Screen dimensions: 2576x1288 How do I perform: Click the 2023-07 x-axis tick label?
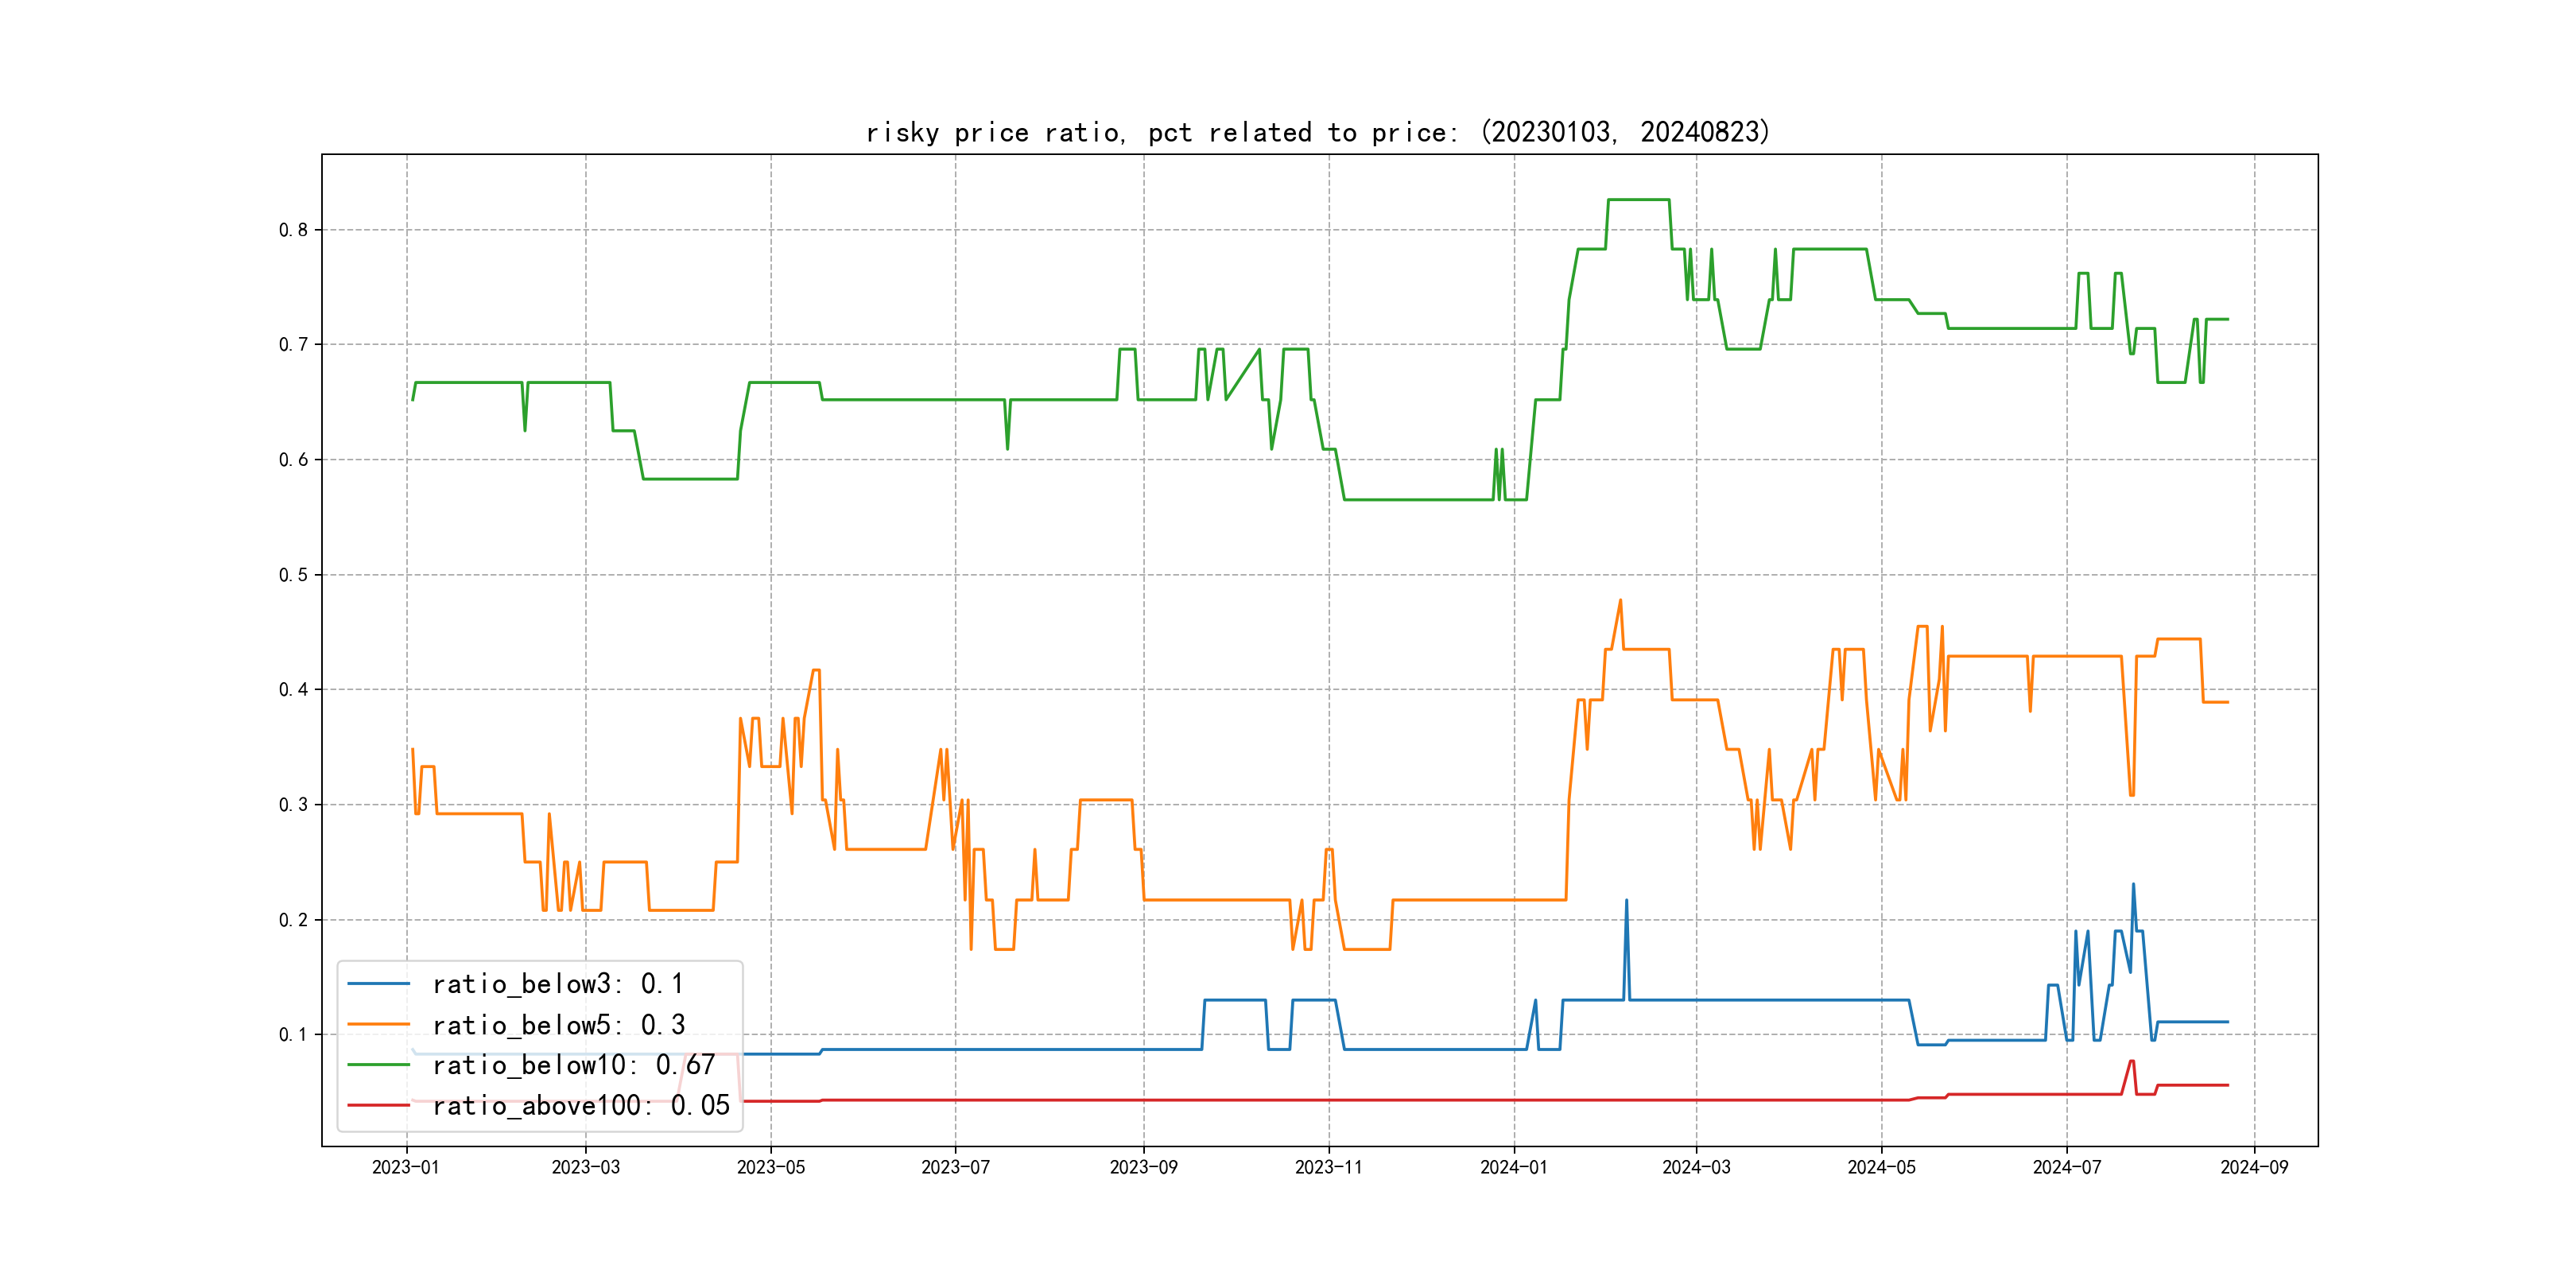pyautogui.click(x=955, y=1167)
